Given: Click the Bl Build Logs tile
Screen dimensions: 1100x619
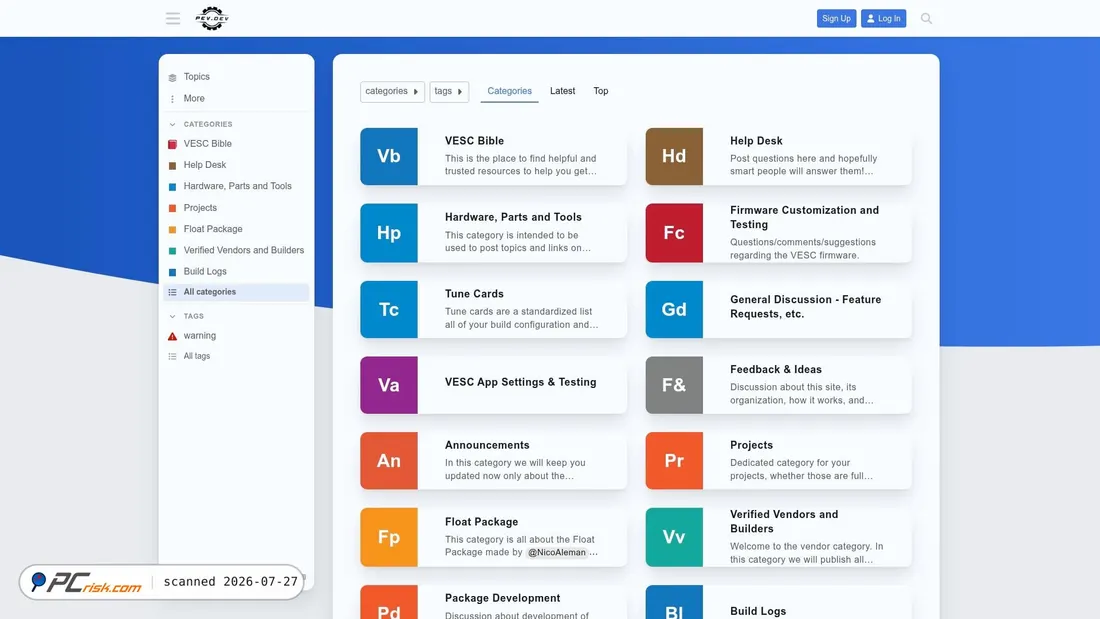Looking at the screenshot, I should click(x=673, y=602).
